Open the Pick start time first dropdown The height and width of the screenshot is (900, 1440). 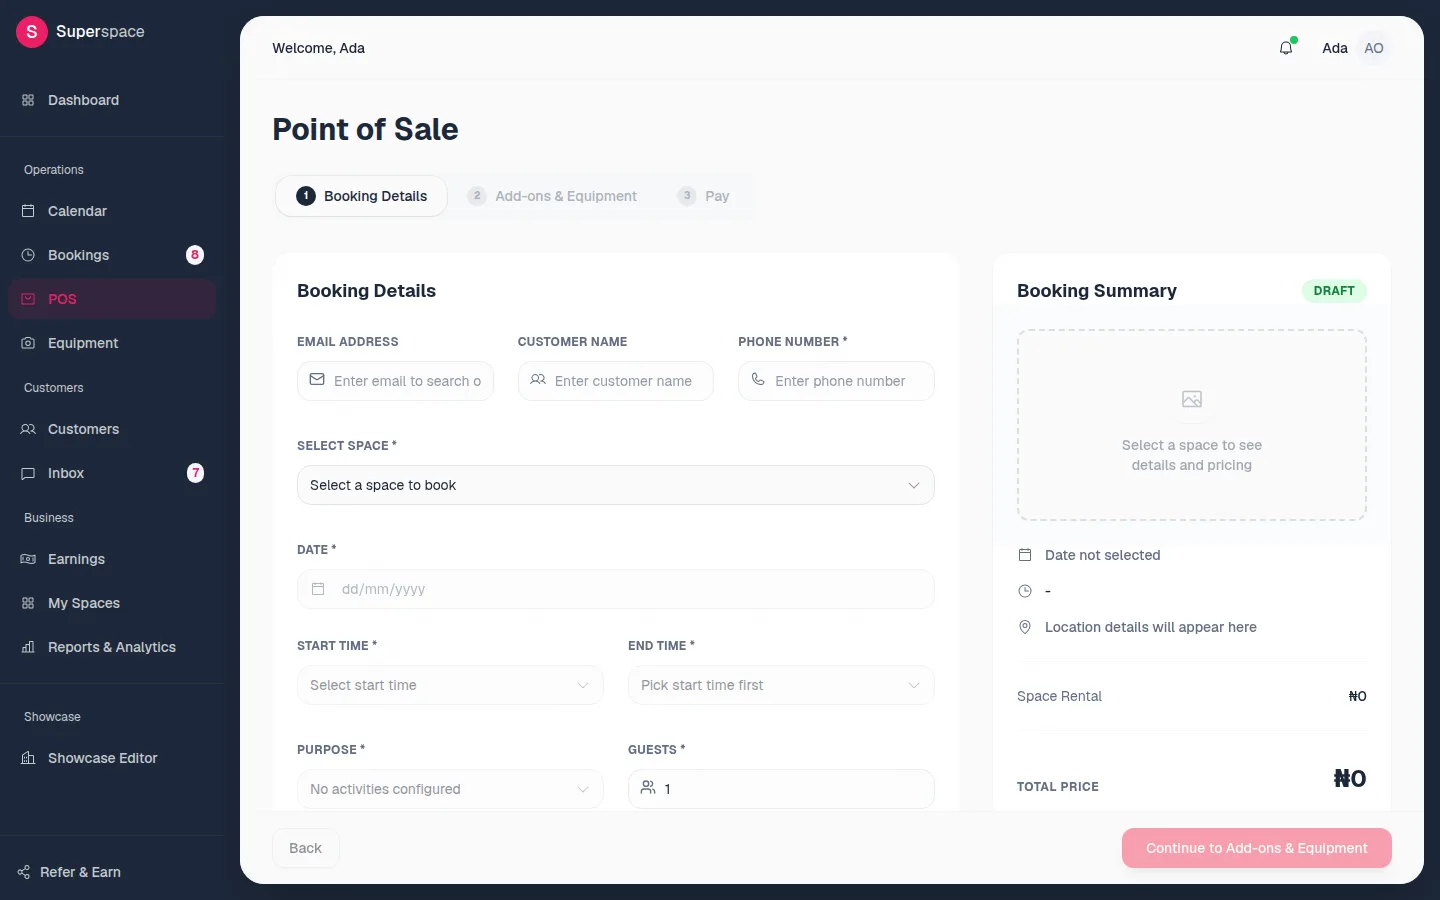pyautogui.click(x=781, y=685)
